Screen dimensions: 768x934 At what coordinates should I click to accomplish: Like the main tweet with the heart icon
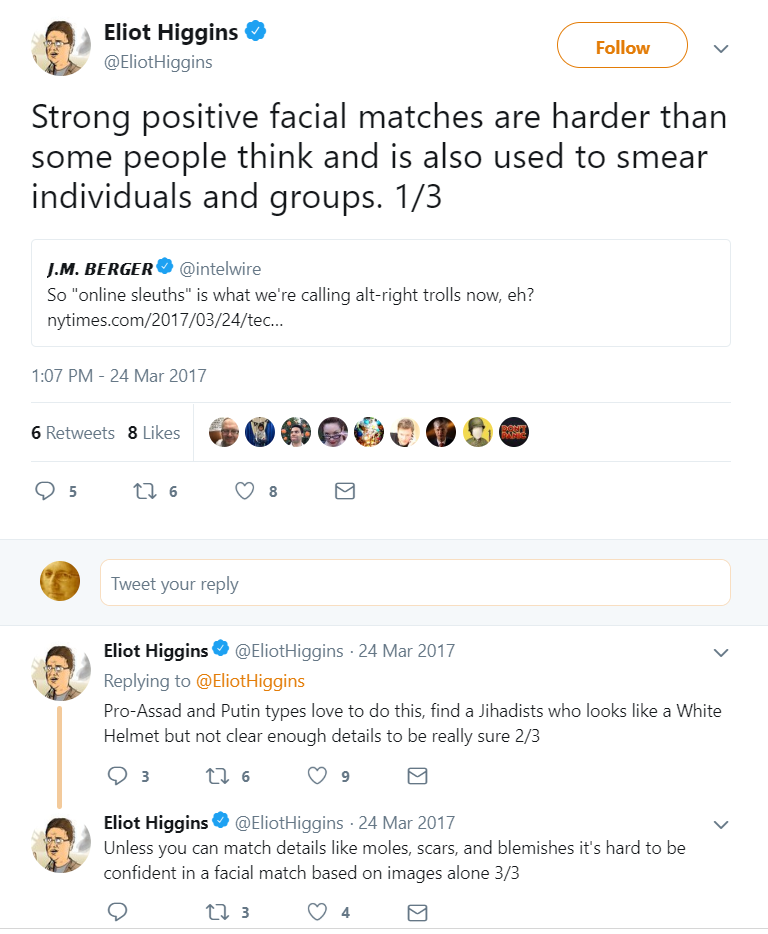[244, 491]
